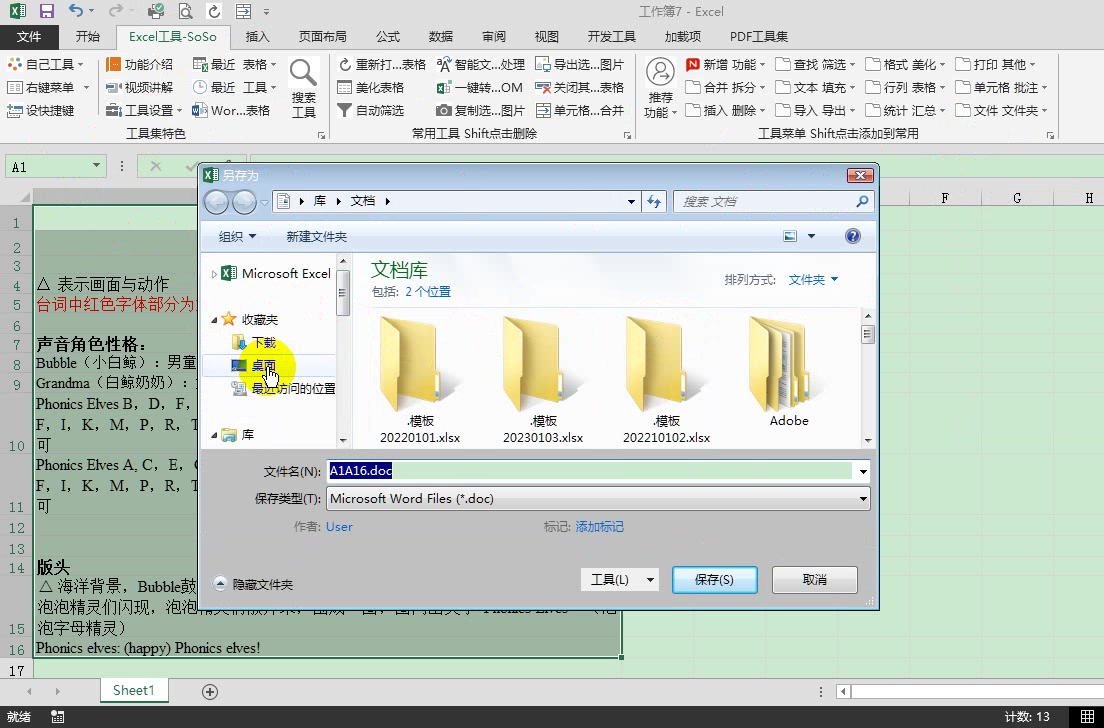Viewport: 1104px width, 728px height.
Task: Select the 桌面 sidebar item
Action: point(262,364)
